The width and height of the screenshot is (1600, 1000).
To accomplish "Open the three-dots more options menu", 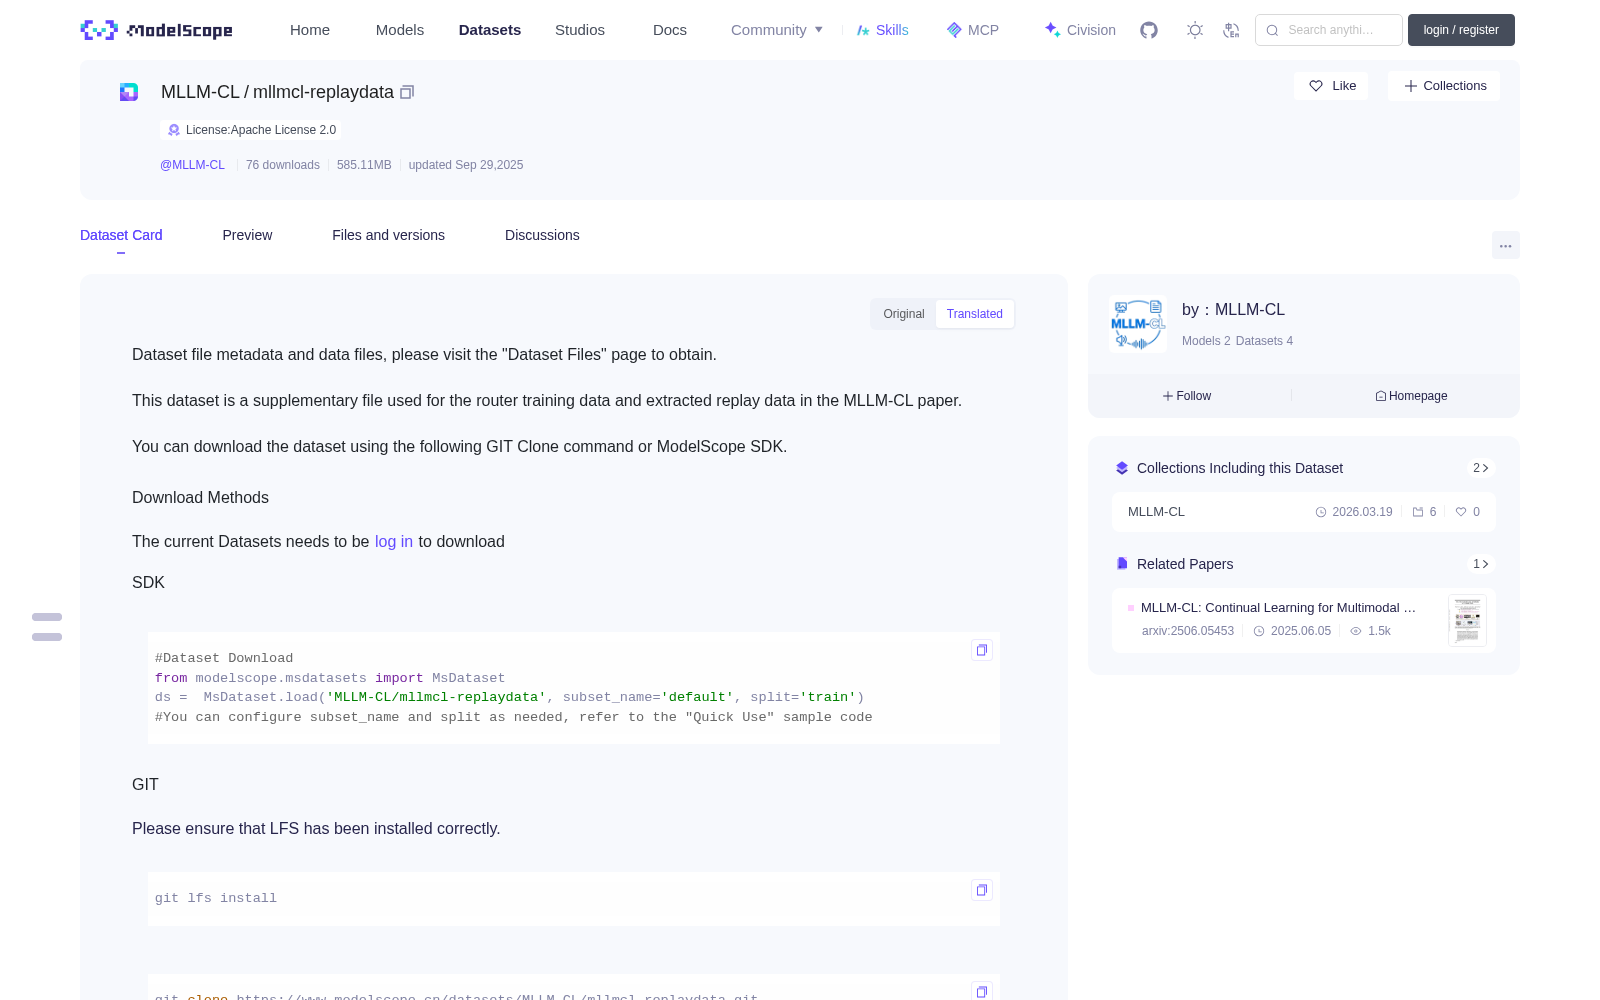I will pos(1506,245).
